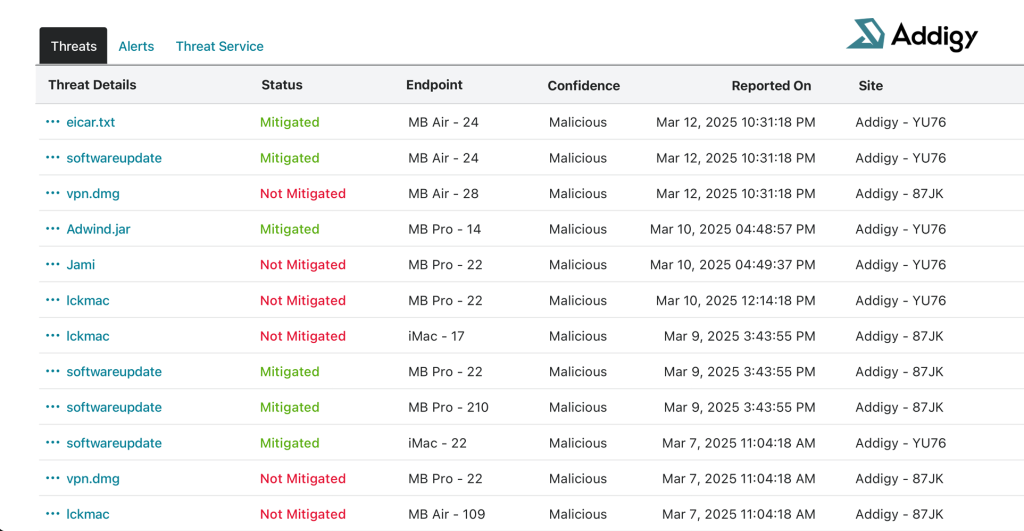1024x531 pixels.
Task: Click the Reported On column header
Action: pos(771,86)
